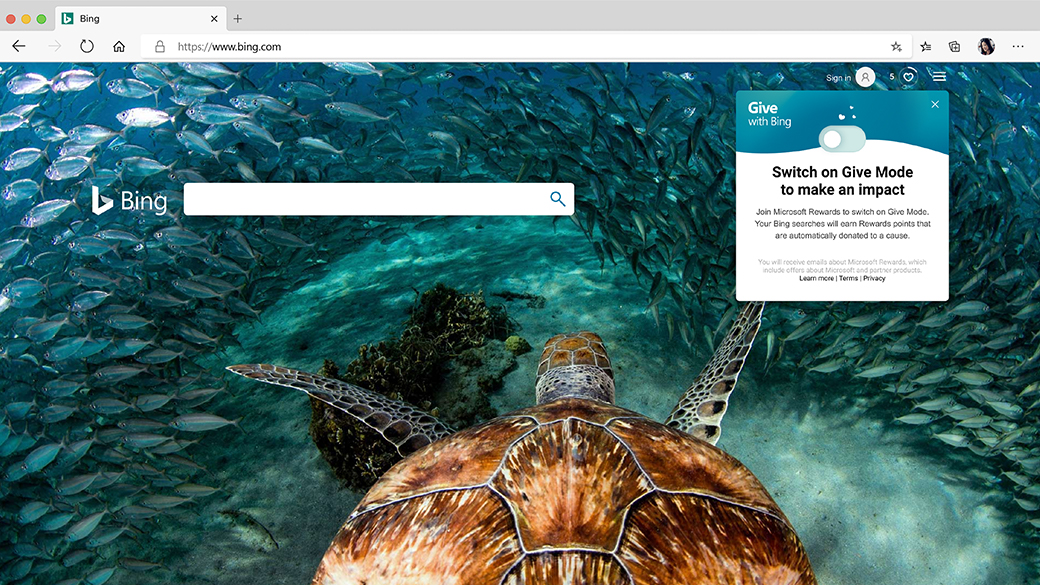Close the Bing tab
Image resolution: width=1040 pixels, height=585 pixels.
214,19
